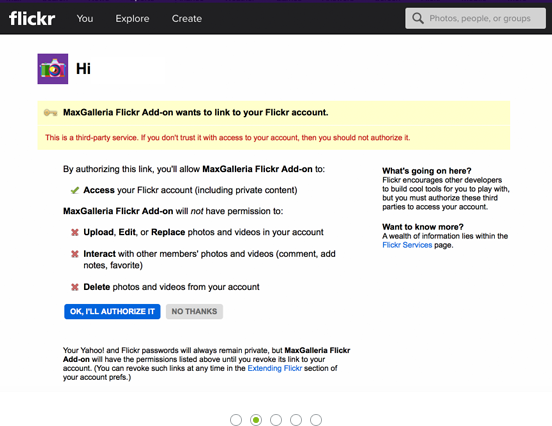Go to the first slide dot
The width and height of the screenshot is (552, 426).
tap(236, 420)
